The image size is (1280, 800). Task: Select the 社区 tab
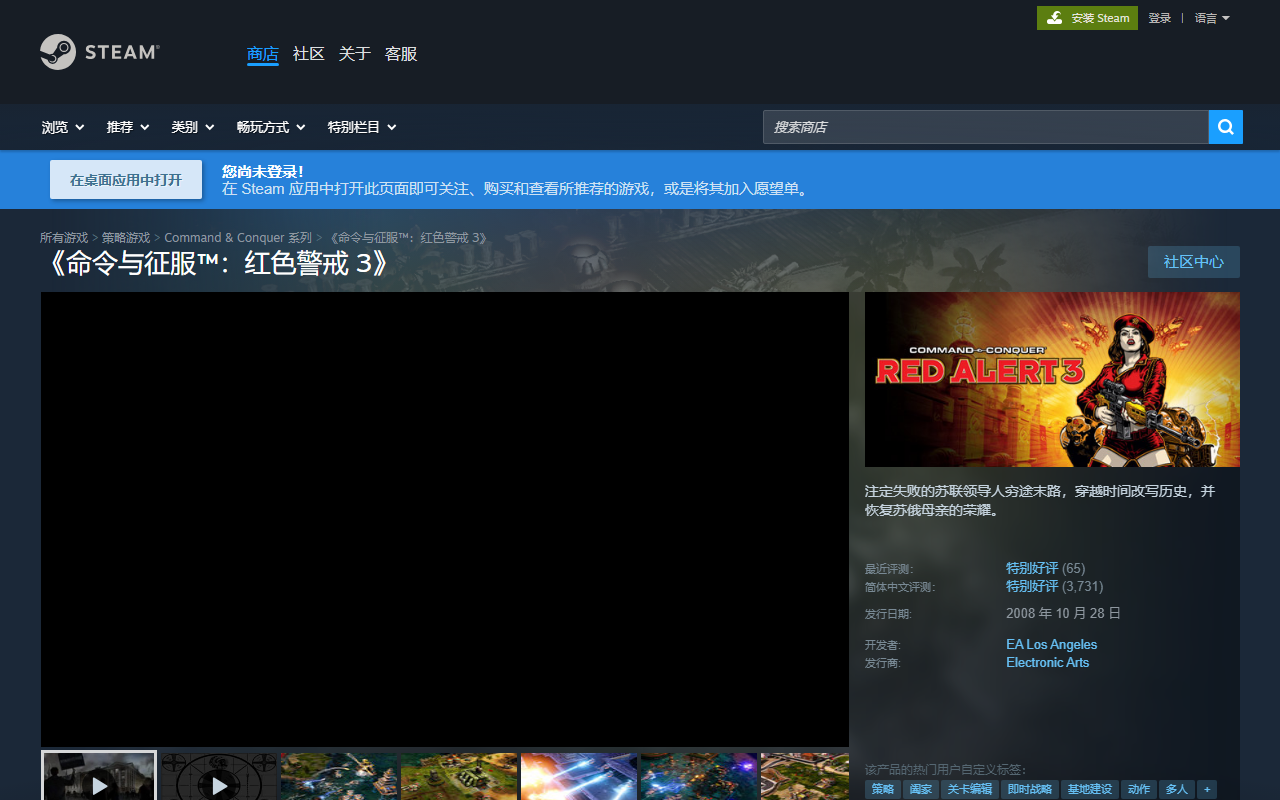(x=309, y=54)
